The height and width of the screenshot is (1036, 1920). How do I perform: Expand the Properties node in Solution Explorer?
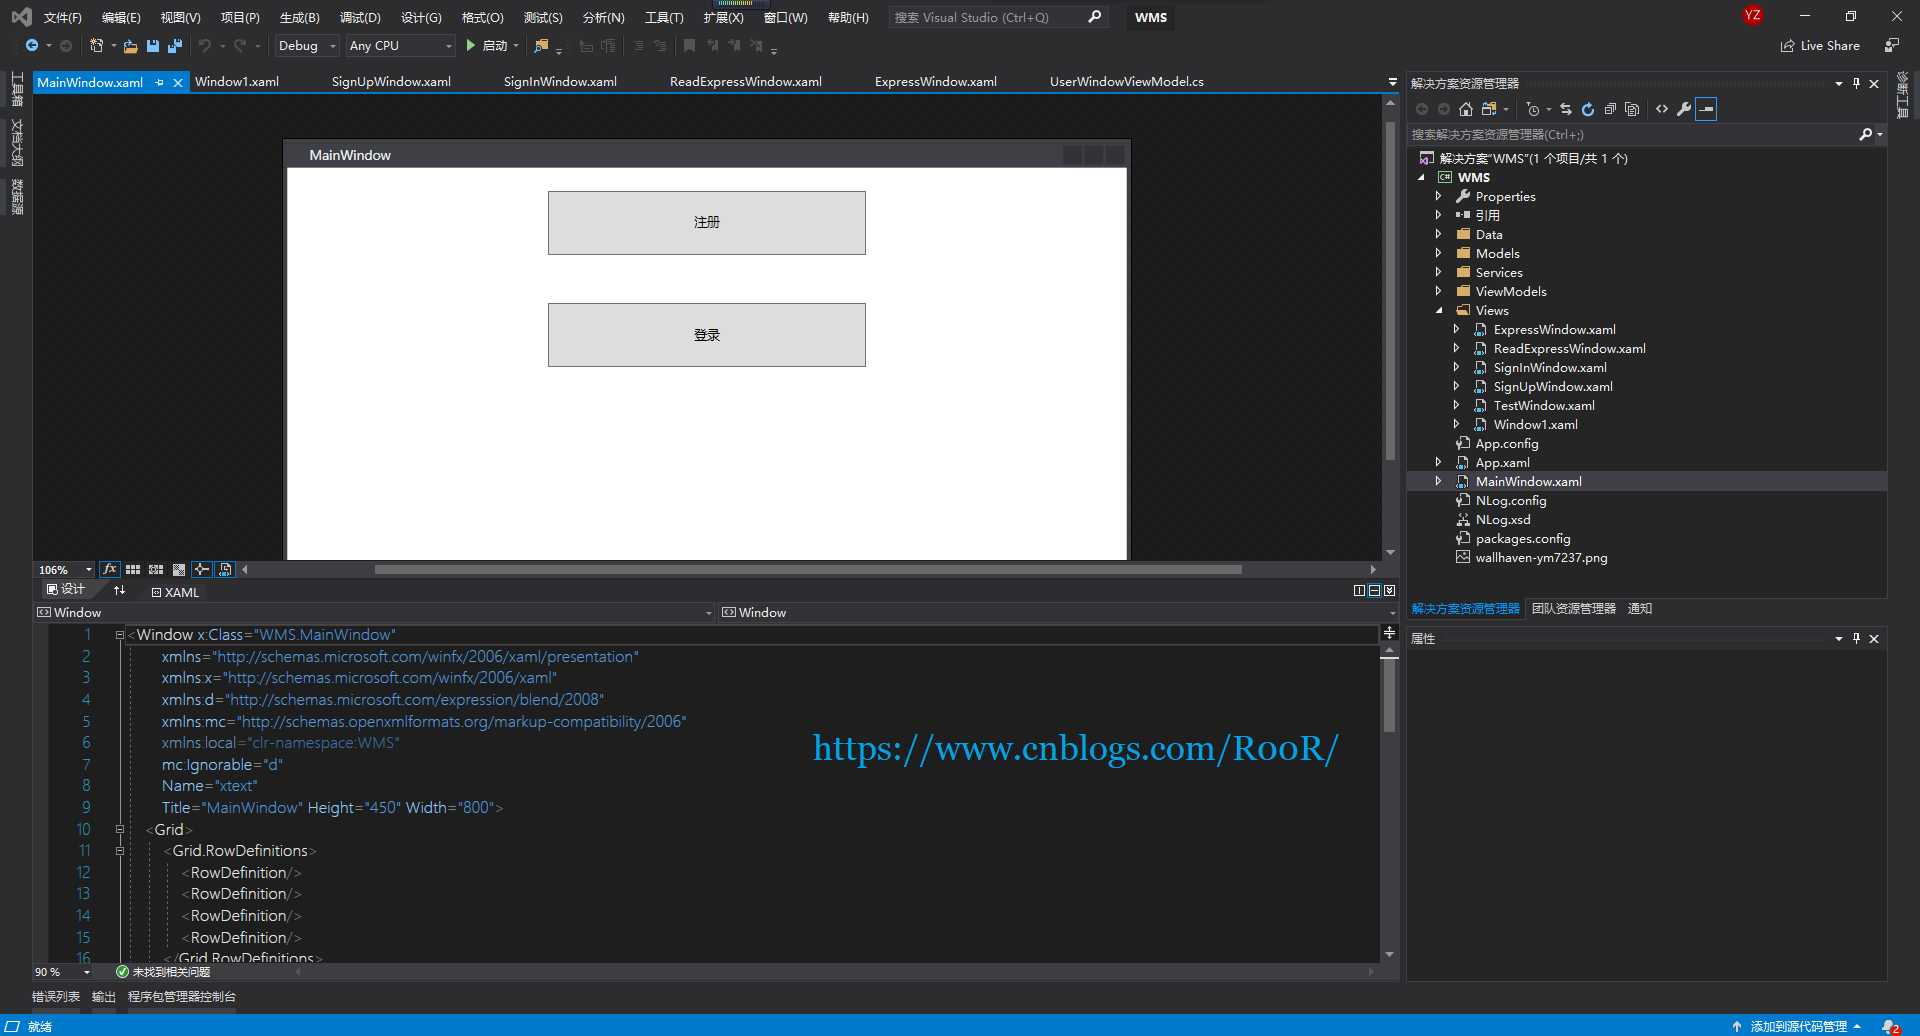click(x=1439, y=196)
